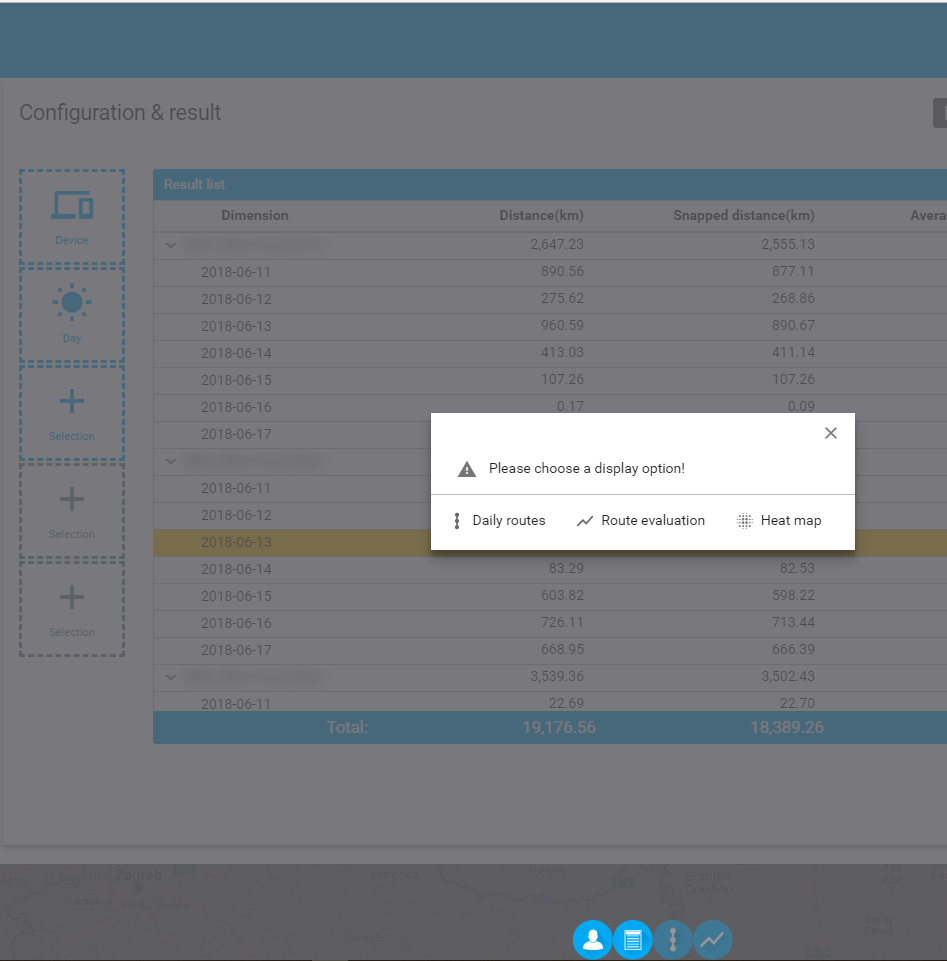The image size is (947, 961).
Task: Open the list view icon in bottom bar
Action: [x=633, y=940]
